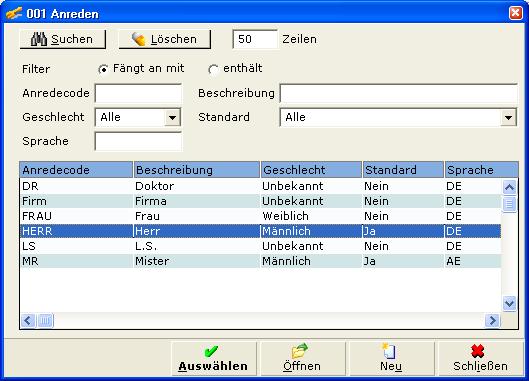Click the eraser Löschen icon
Image resolution: width=529 pixels, height=381 pixels.
point(138,39)
